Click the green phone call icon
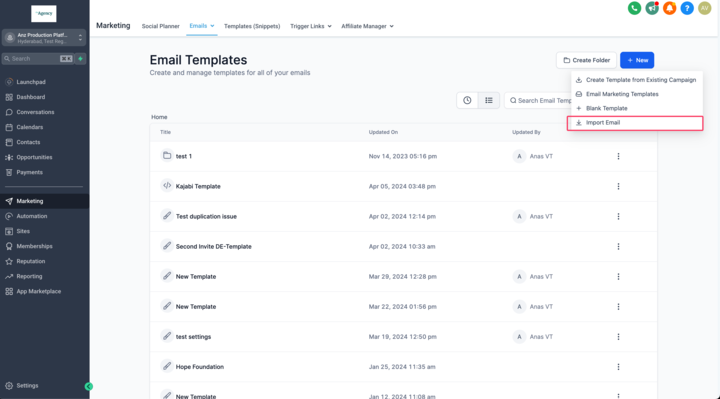Screen dimensions: 720x399 (x=634, y=8)
